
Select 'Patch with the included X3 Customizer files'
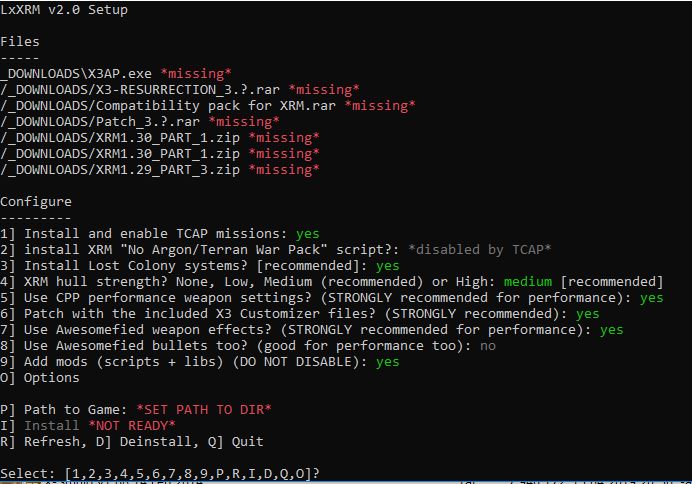tap(300, 314)
